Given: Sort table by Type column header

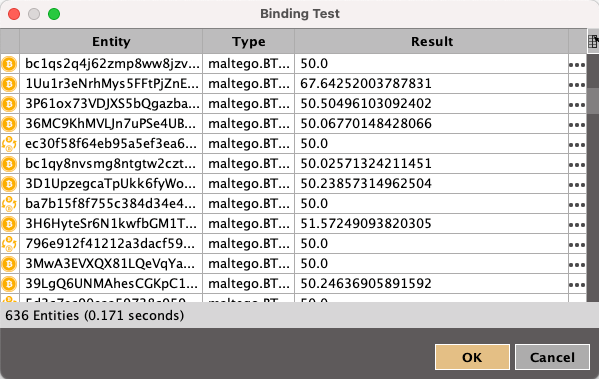Looking at the screenshot, I should pyautogui.click(x=249, y=41).
